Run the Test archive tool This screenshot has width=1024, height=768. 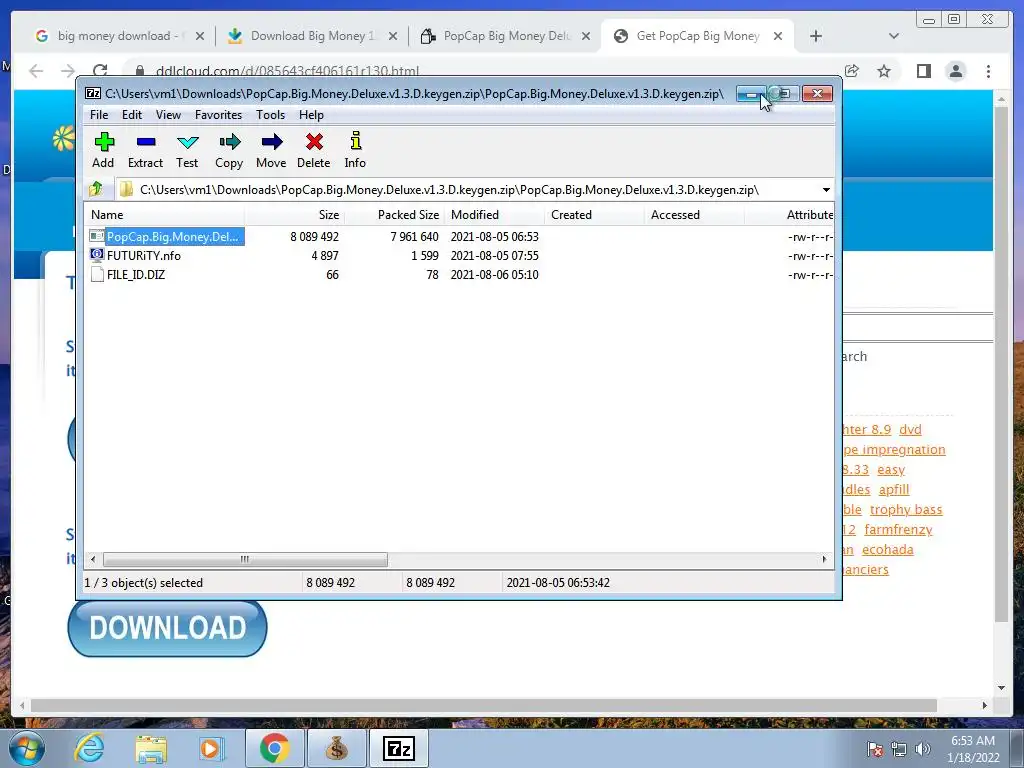point(187,150)
